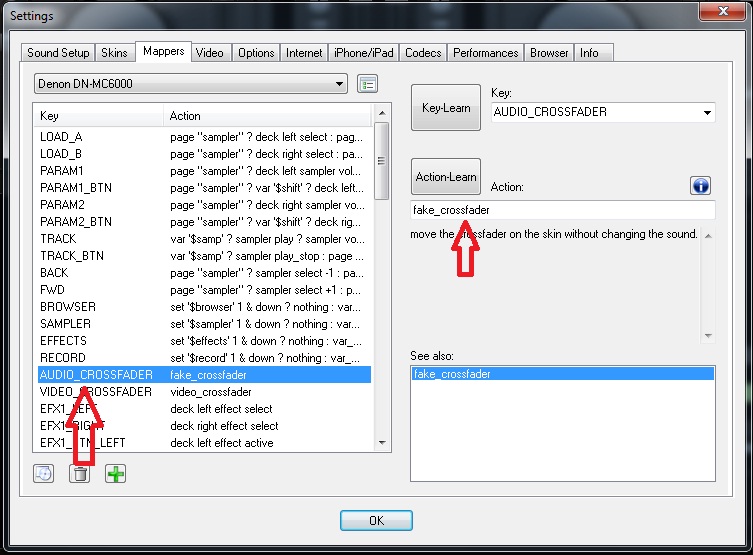Select the row with action deck right effect select
Image resolution: width=753 pixels, height=555 pixels.
[x=204, y=426]
